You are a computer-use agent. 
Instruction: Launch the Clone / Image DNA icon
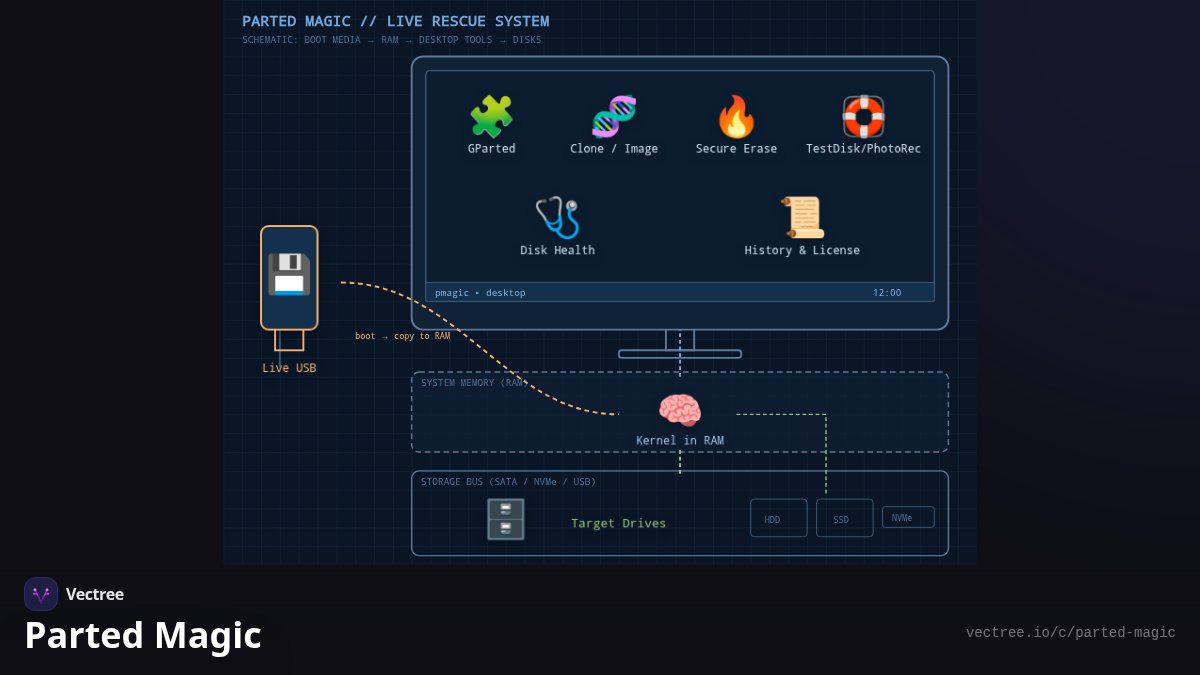pyautogui.click(x=614, y=117)
